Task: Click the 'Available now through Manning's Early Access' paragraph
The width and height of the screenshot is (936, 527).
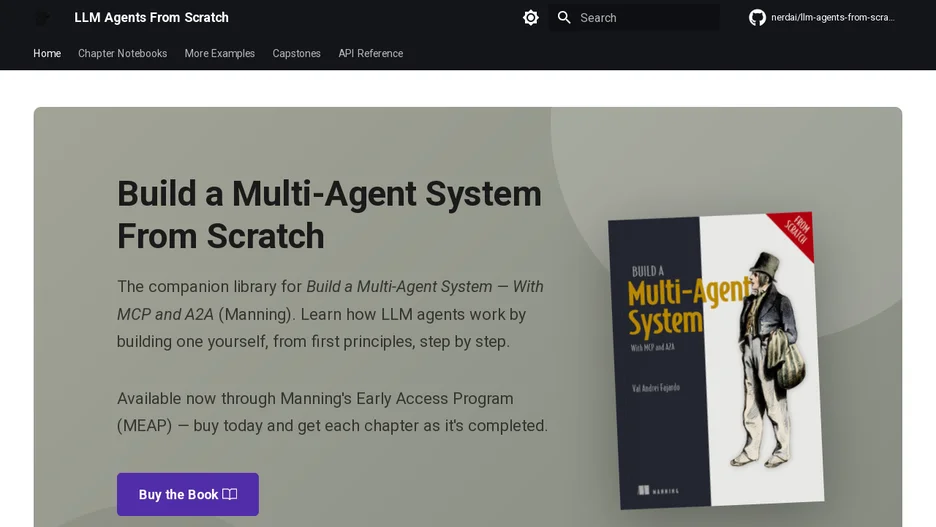Action: click(x=332, y=412)
